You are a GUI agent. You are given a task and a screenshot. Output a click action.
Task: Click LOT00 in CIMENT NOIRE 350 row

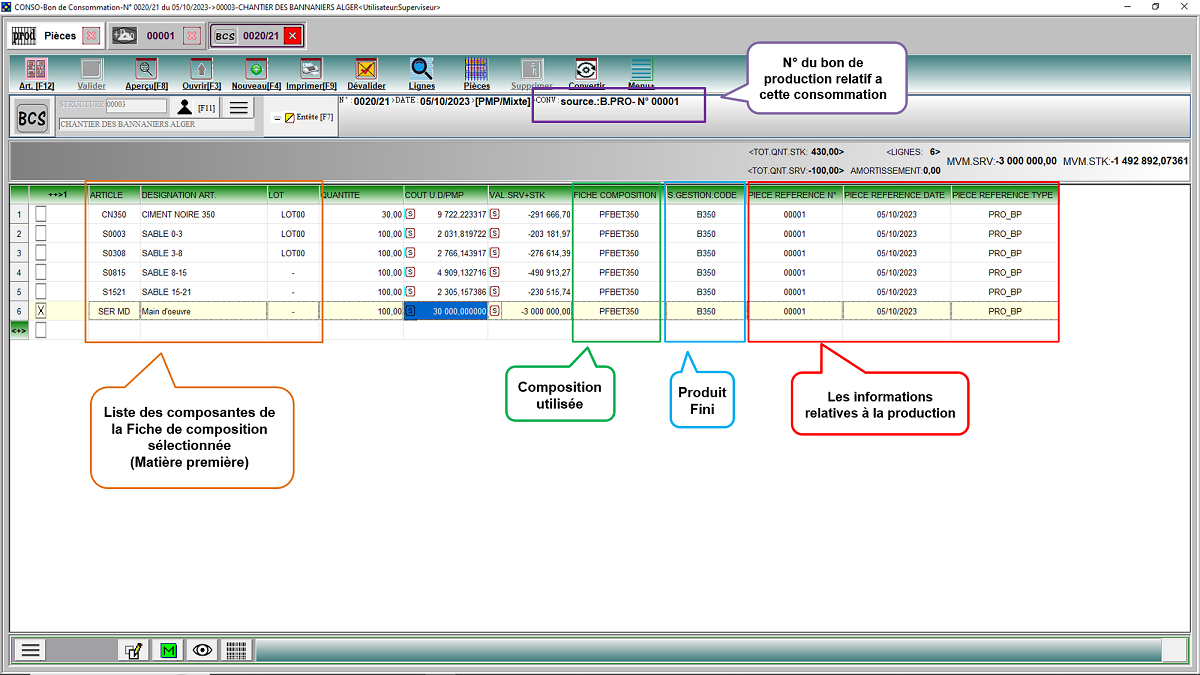coord(293,214)
